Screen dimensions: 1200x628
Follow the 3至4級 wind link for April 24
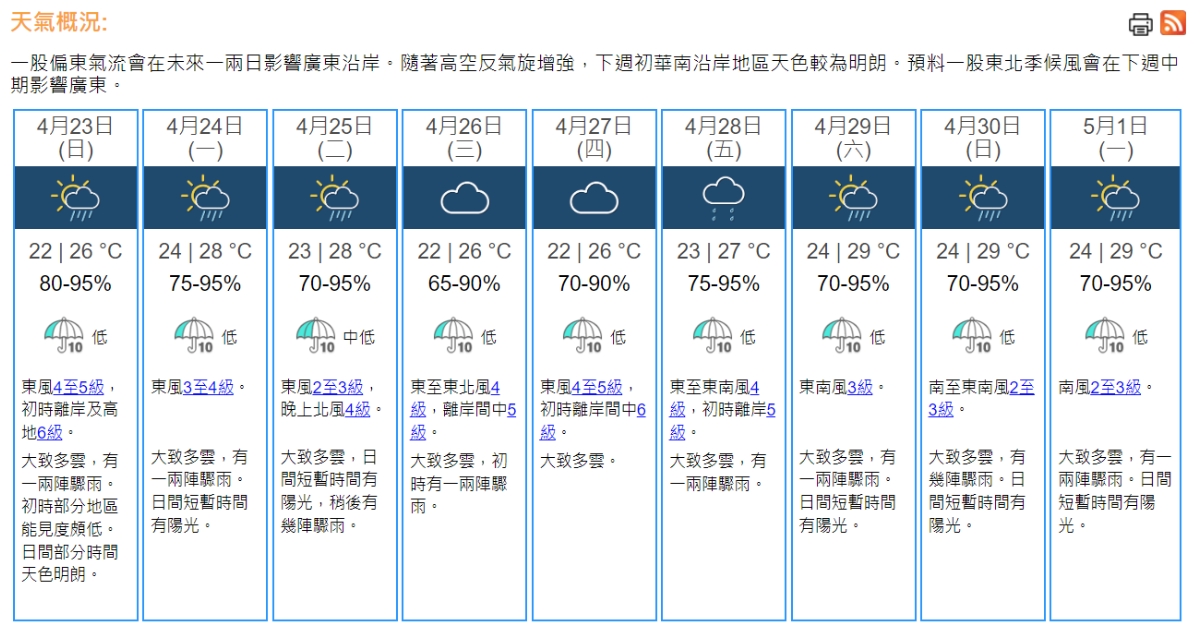(x=208, y=387)
